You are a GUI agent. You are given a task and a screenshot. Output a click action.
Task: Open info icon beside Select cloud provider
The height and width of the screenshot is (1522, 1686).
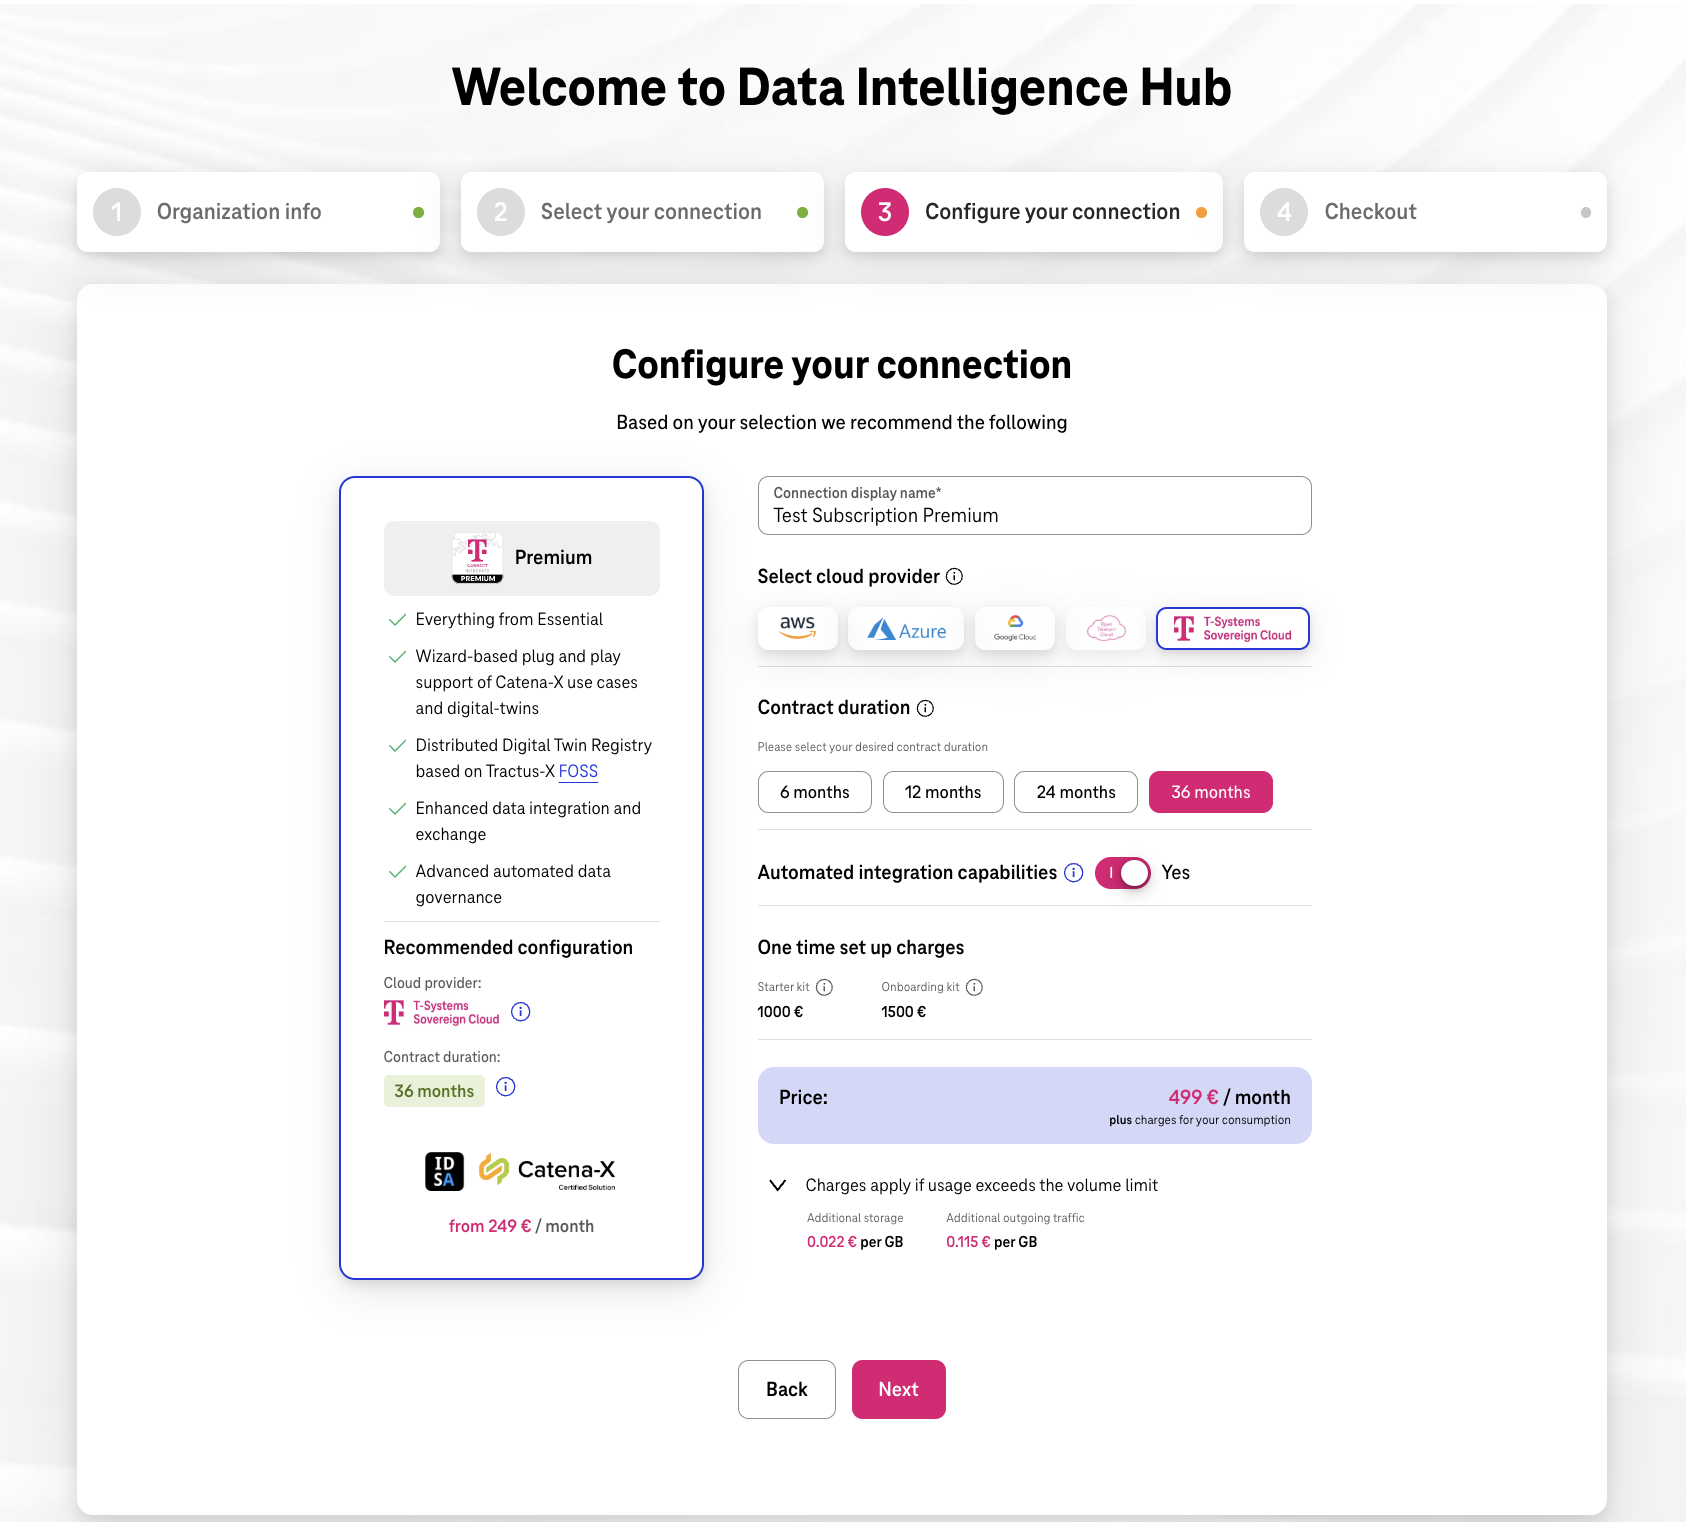click(954, 576)
